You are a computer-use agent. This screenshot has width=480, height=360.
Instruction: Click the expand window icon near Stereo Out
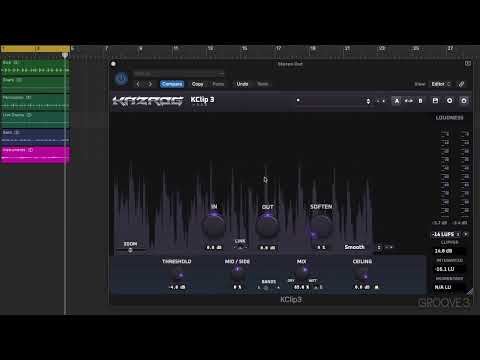coord(468,63)
